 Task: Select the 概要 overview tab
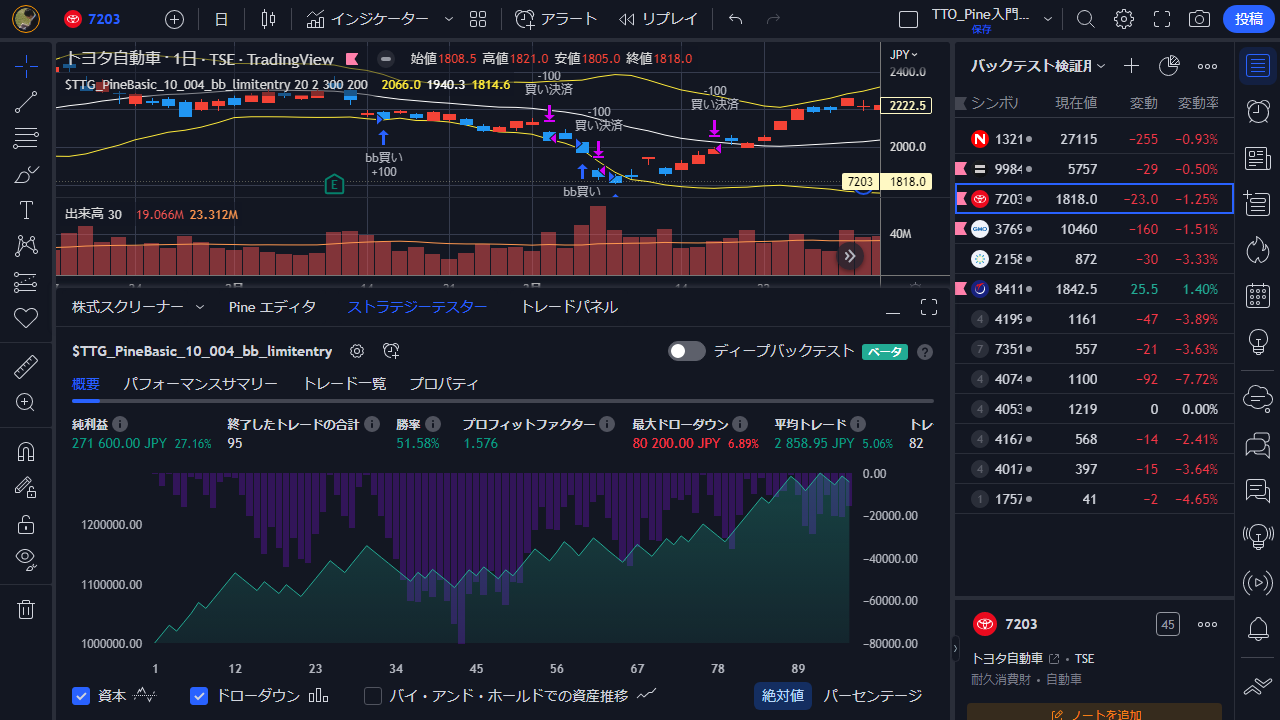coord(86,384)
